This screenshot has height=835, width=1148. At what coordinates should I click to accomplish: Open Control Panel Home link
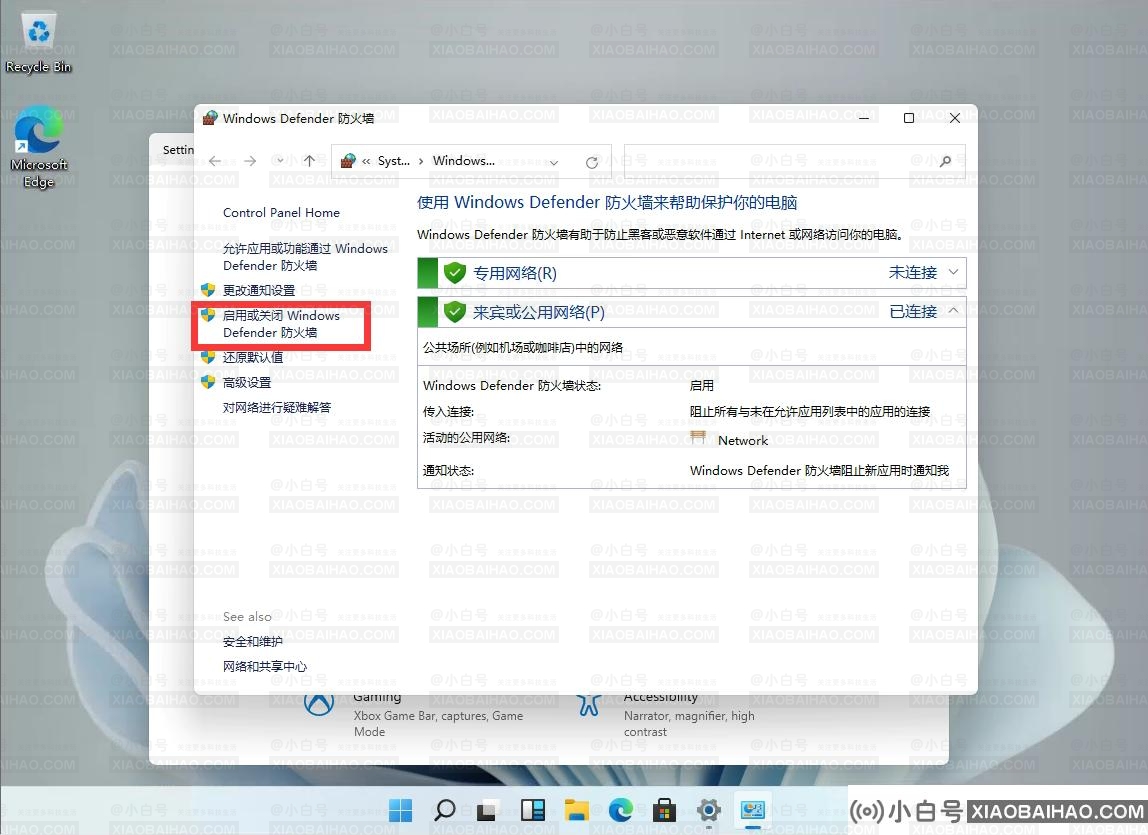pos(281,212)
